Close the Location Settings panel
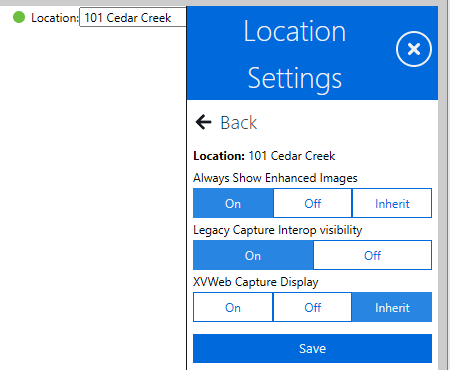450x370 pixels. pos(414,49)
